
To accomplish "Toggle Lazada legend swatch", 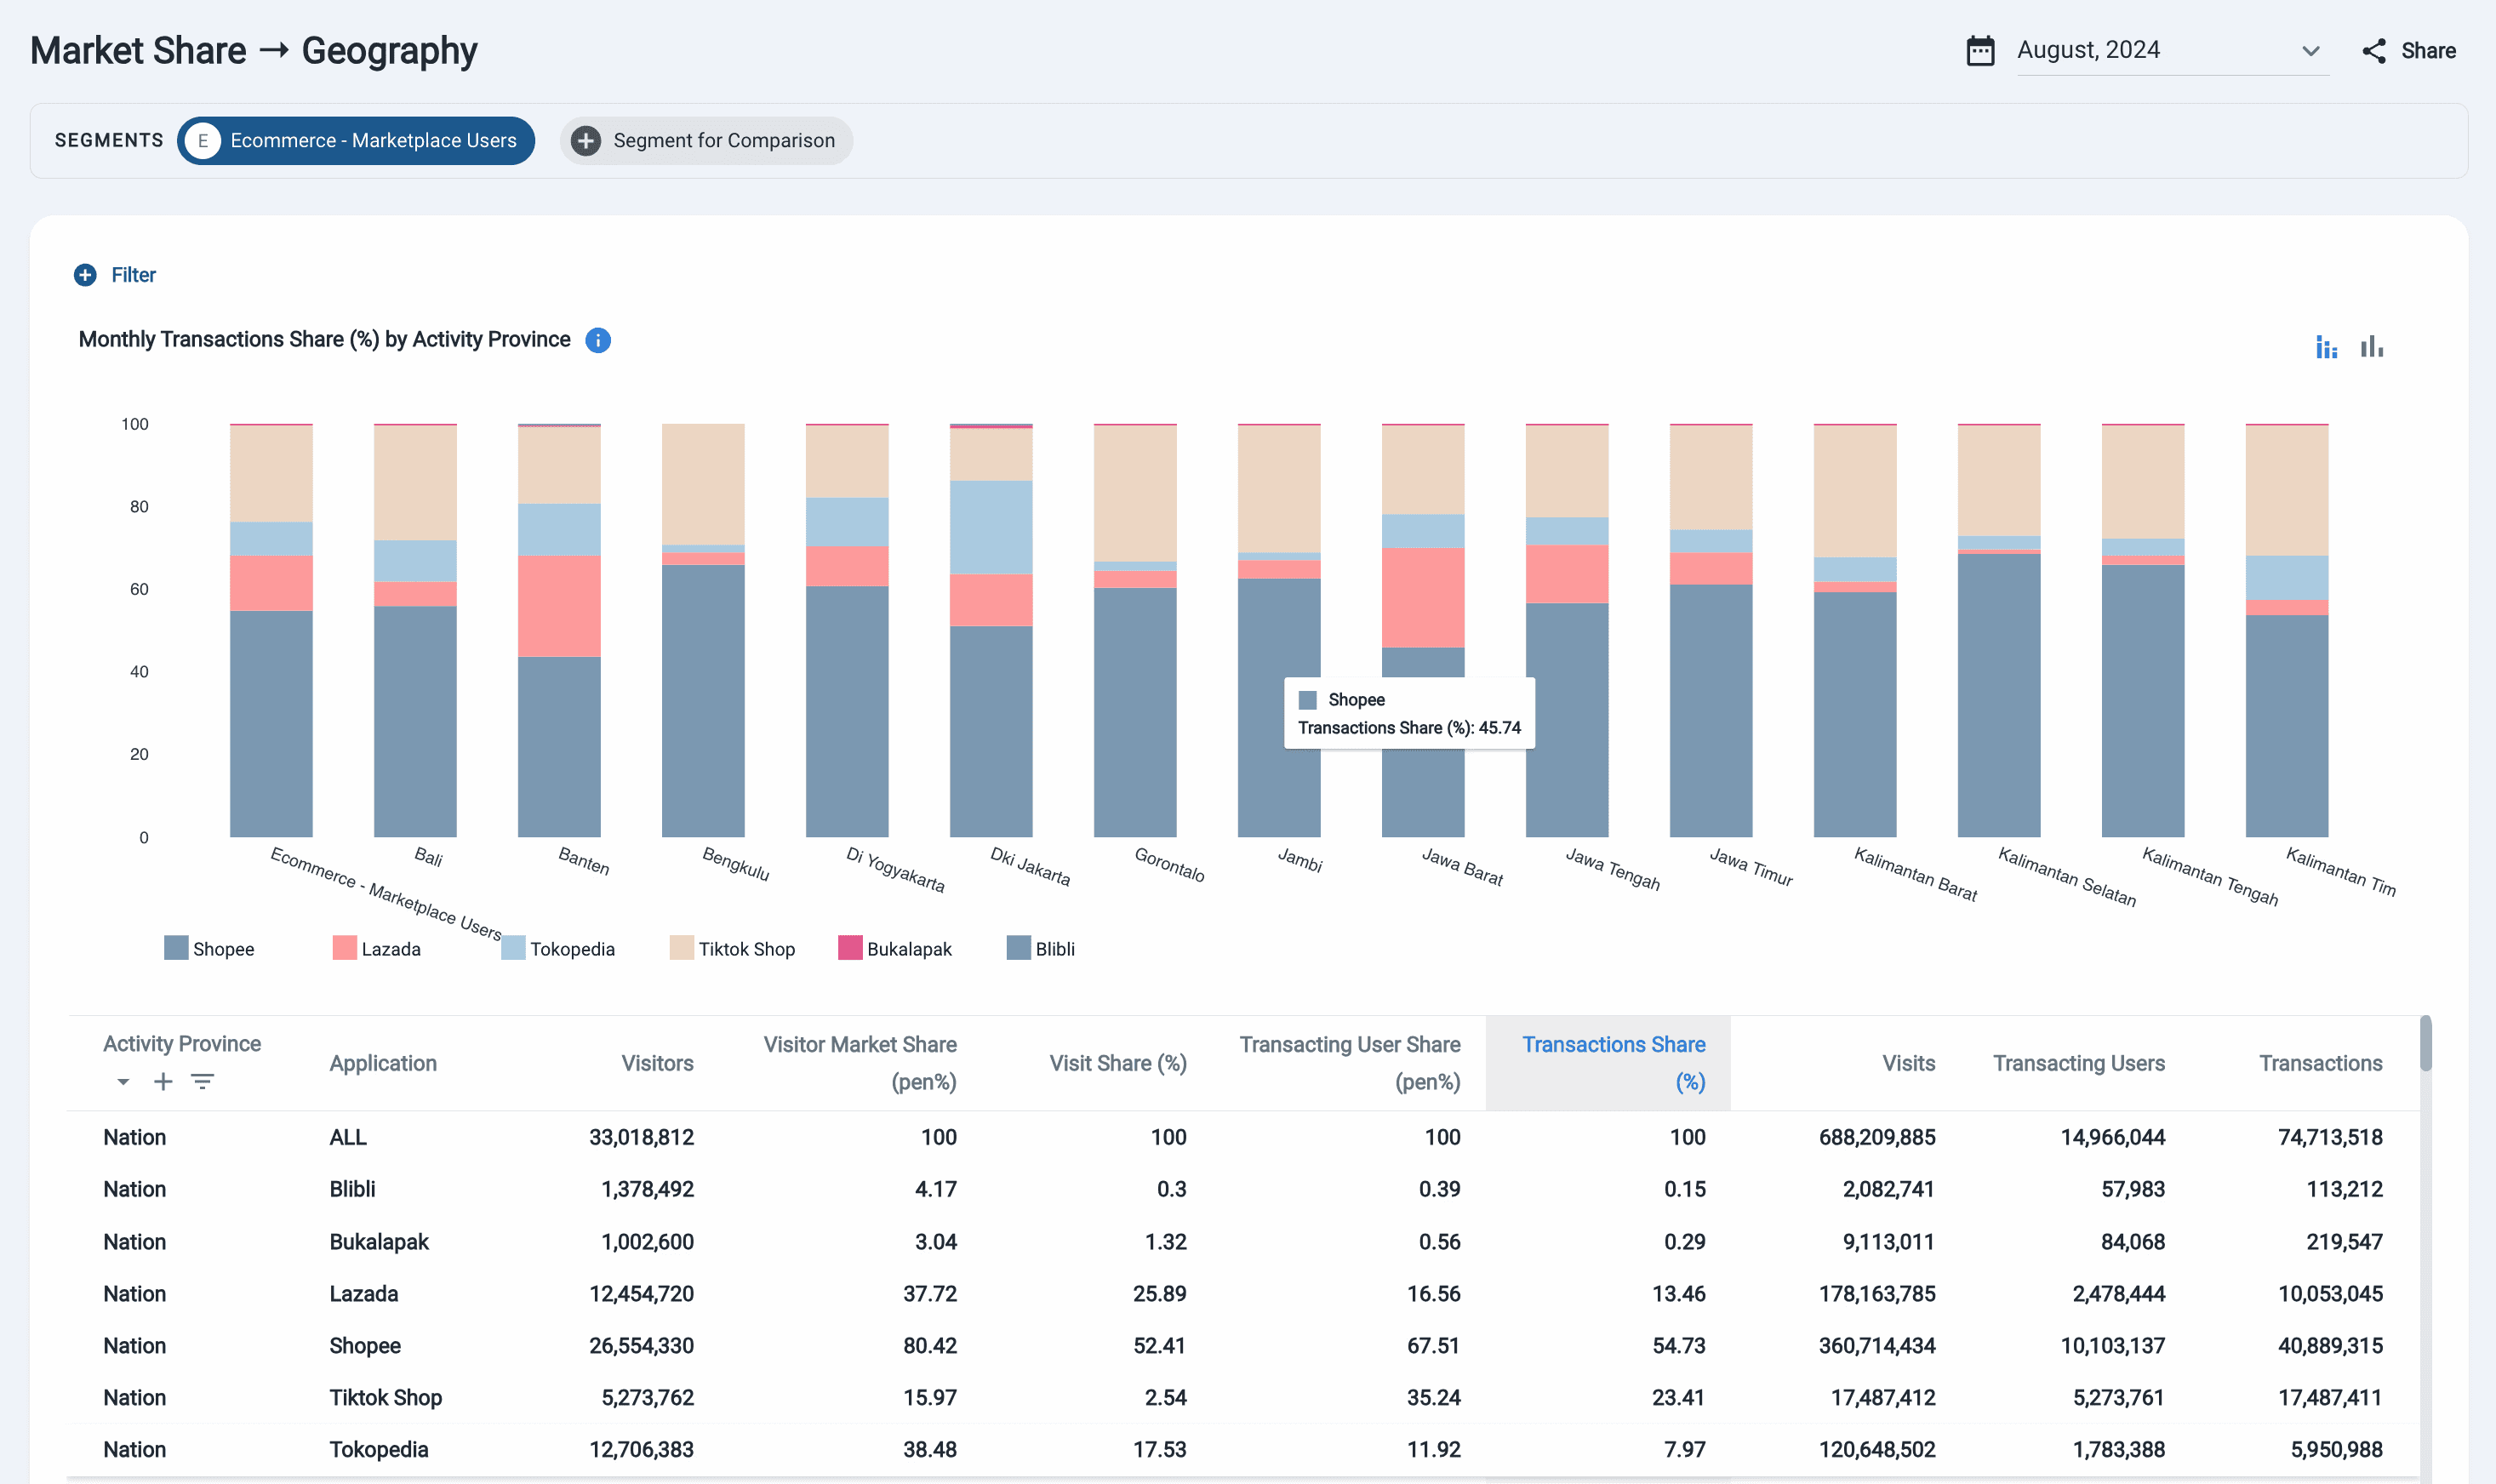I will pos(344,948).
